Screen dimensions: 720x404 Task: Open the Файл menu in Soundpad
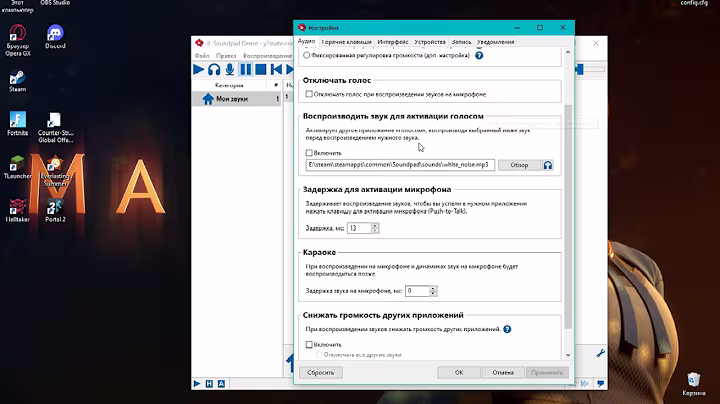[x=202, y=56]
